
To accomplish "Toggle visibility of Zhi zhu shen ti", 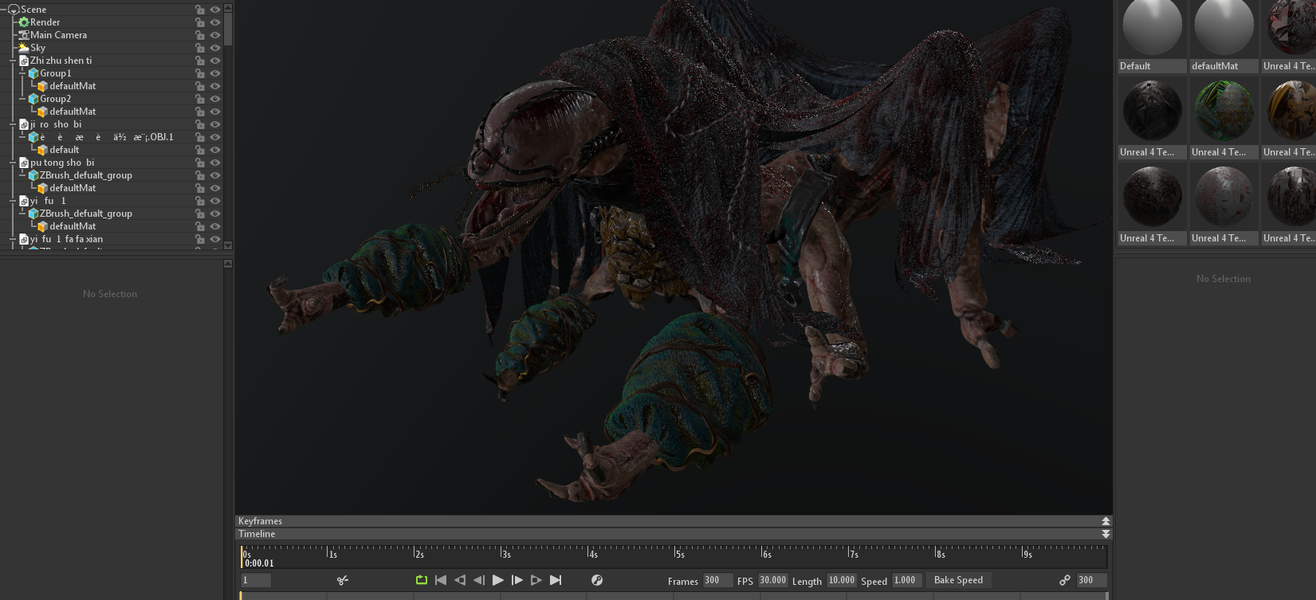I will [x=215, y=61].
